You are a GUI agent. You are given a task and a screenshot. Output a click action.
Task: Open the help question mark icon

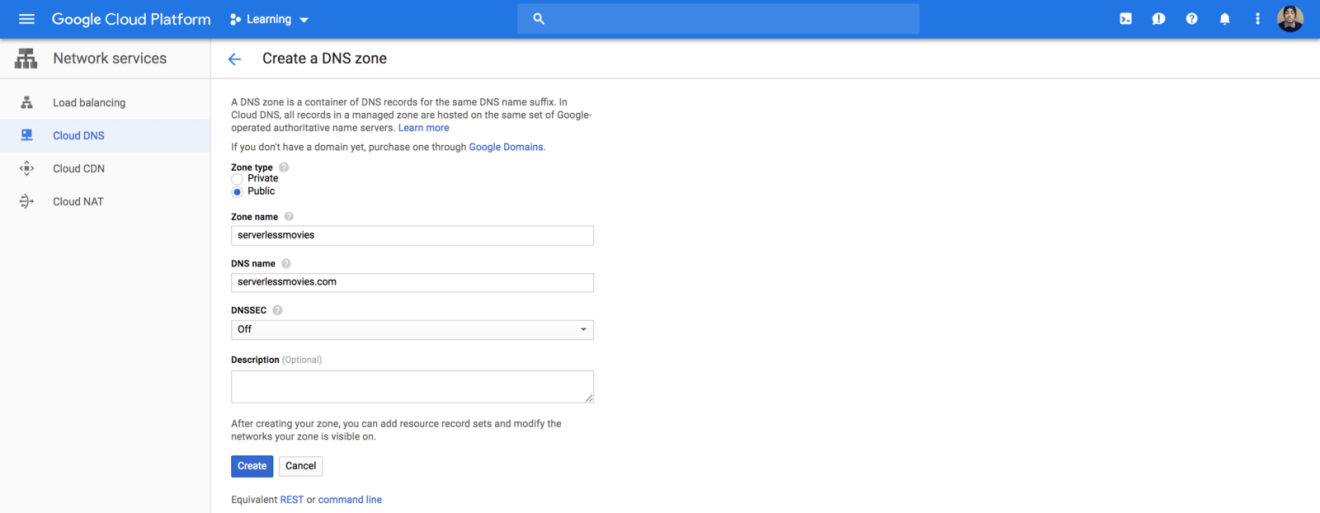click(x=1191, y=19)
